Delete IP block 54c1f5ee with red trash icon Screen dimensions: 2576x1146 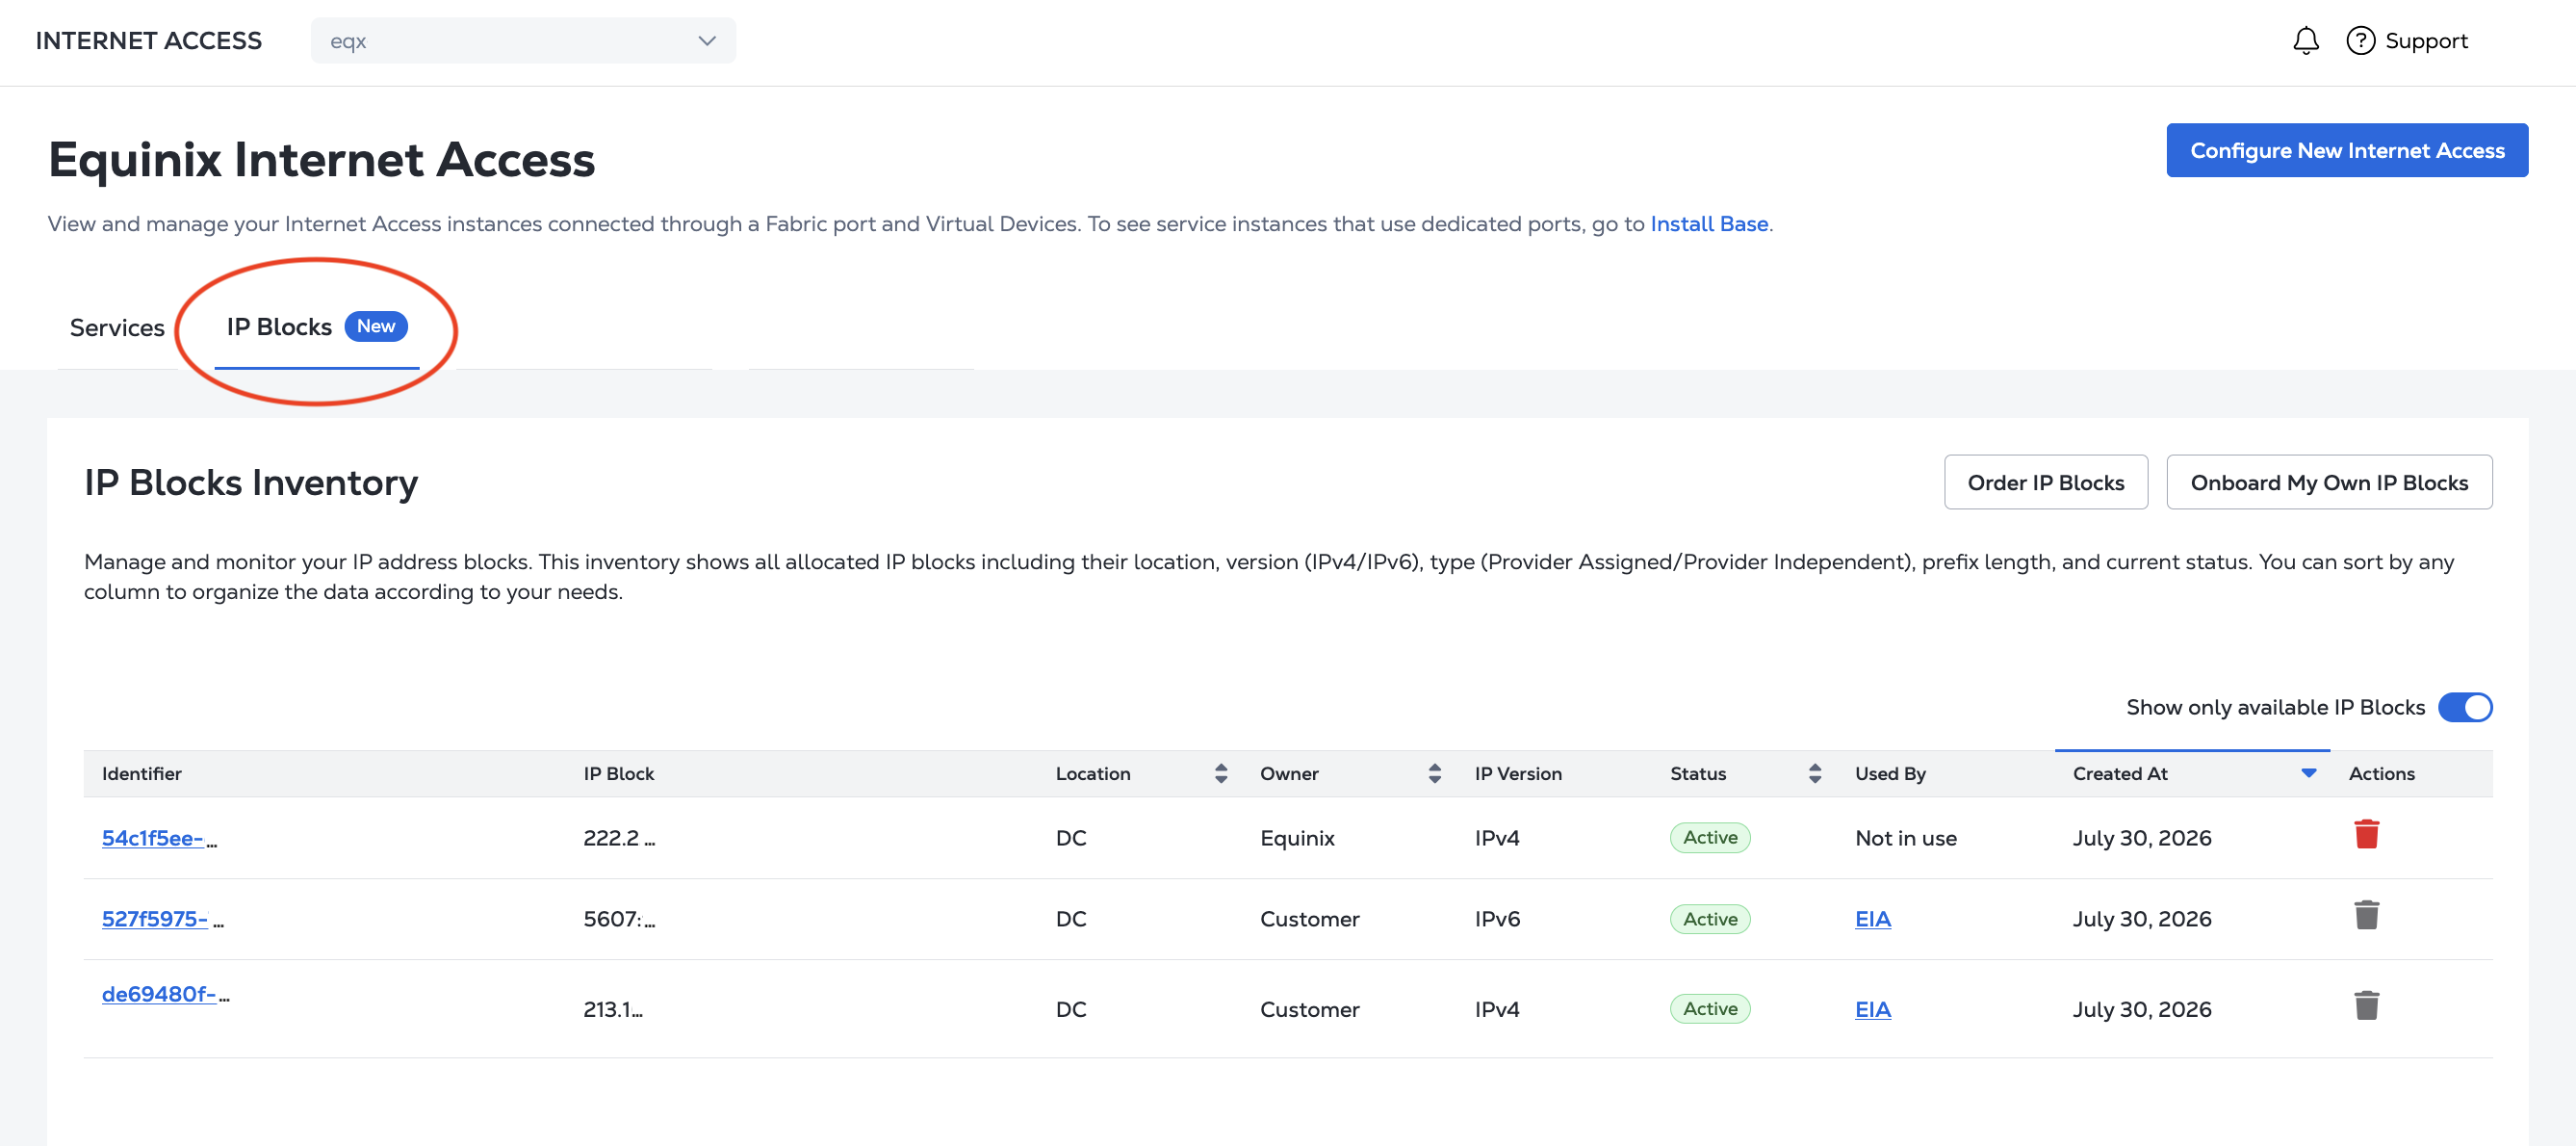(2366, 834)
